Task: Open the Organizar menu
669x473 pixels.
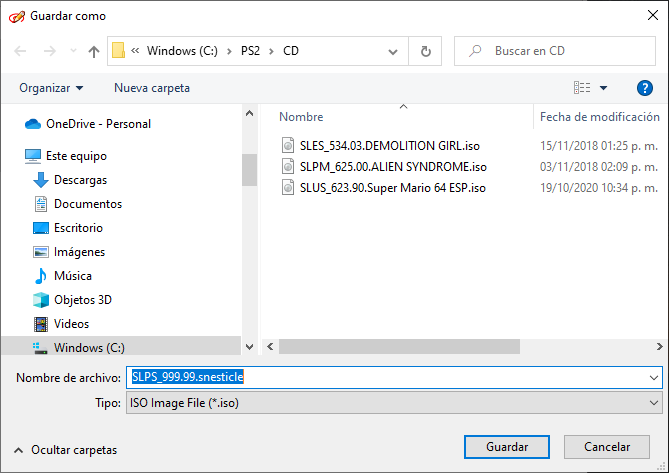Action: 51,88
